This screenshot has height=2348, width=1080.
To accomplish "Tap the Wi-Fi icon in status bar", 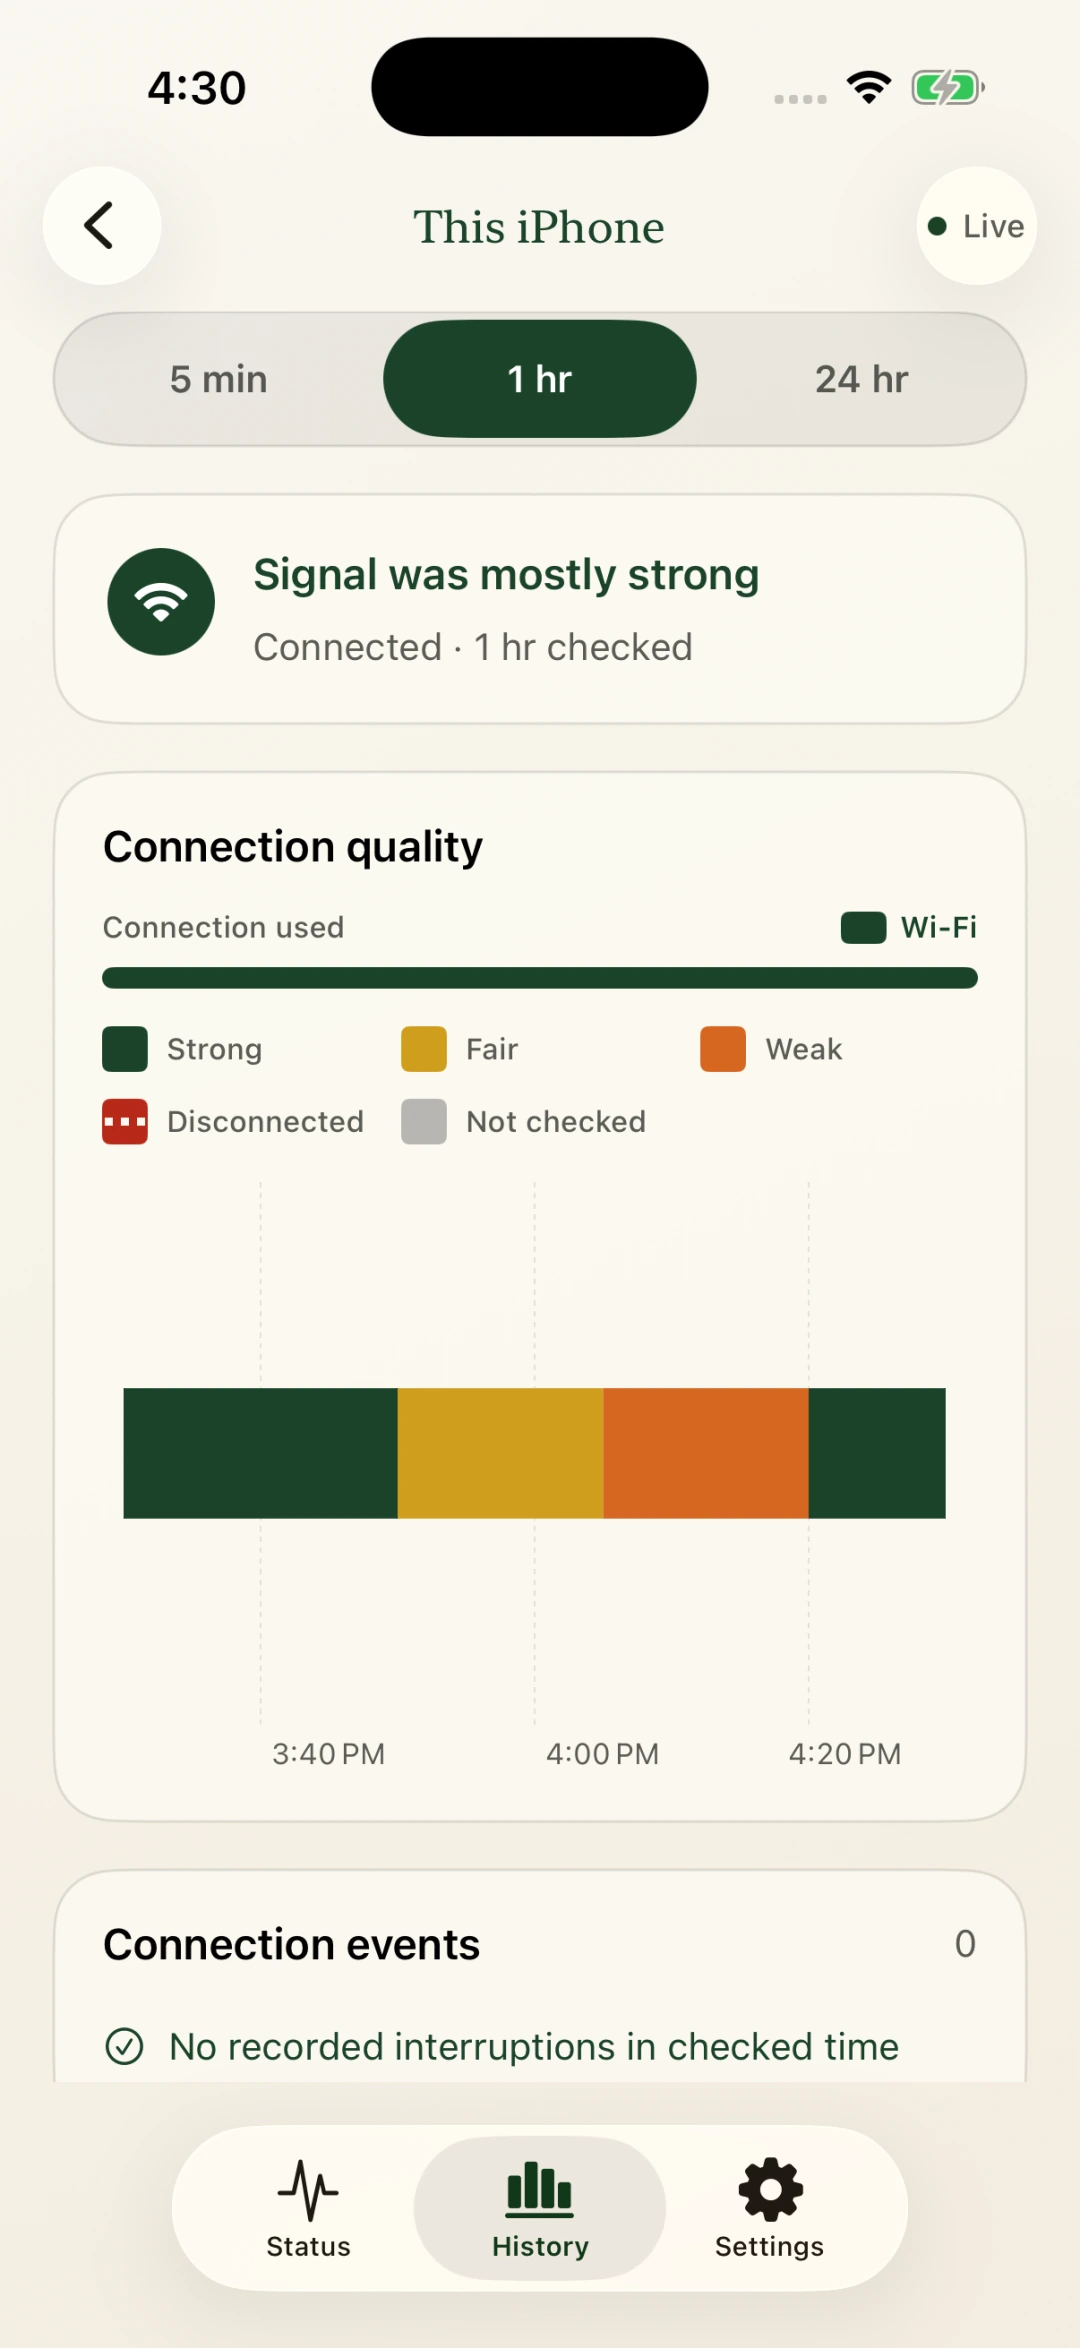I will (869, 87).
